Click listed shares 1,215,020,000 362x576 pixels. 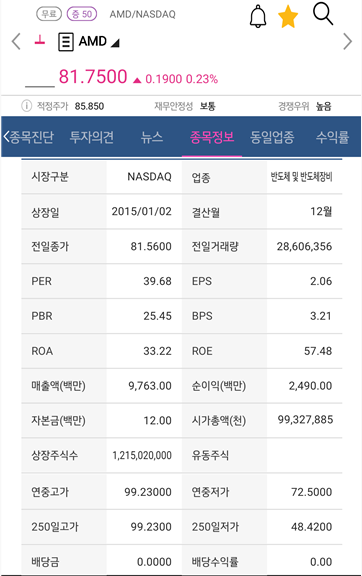tap(142, 455)
